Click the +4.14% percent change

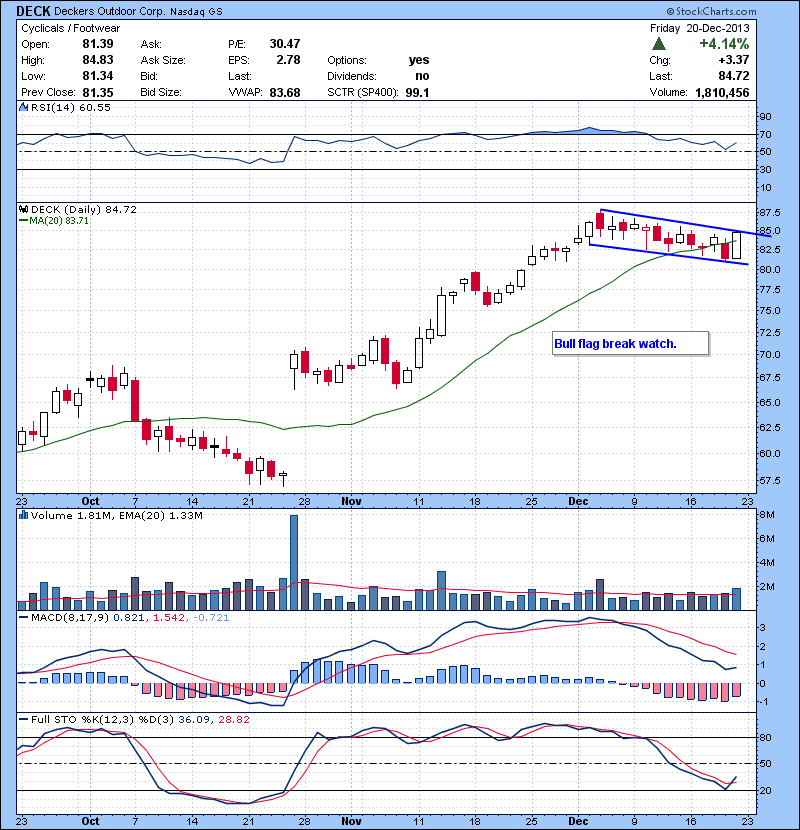[724, 43]
